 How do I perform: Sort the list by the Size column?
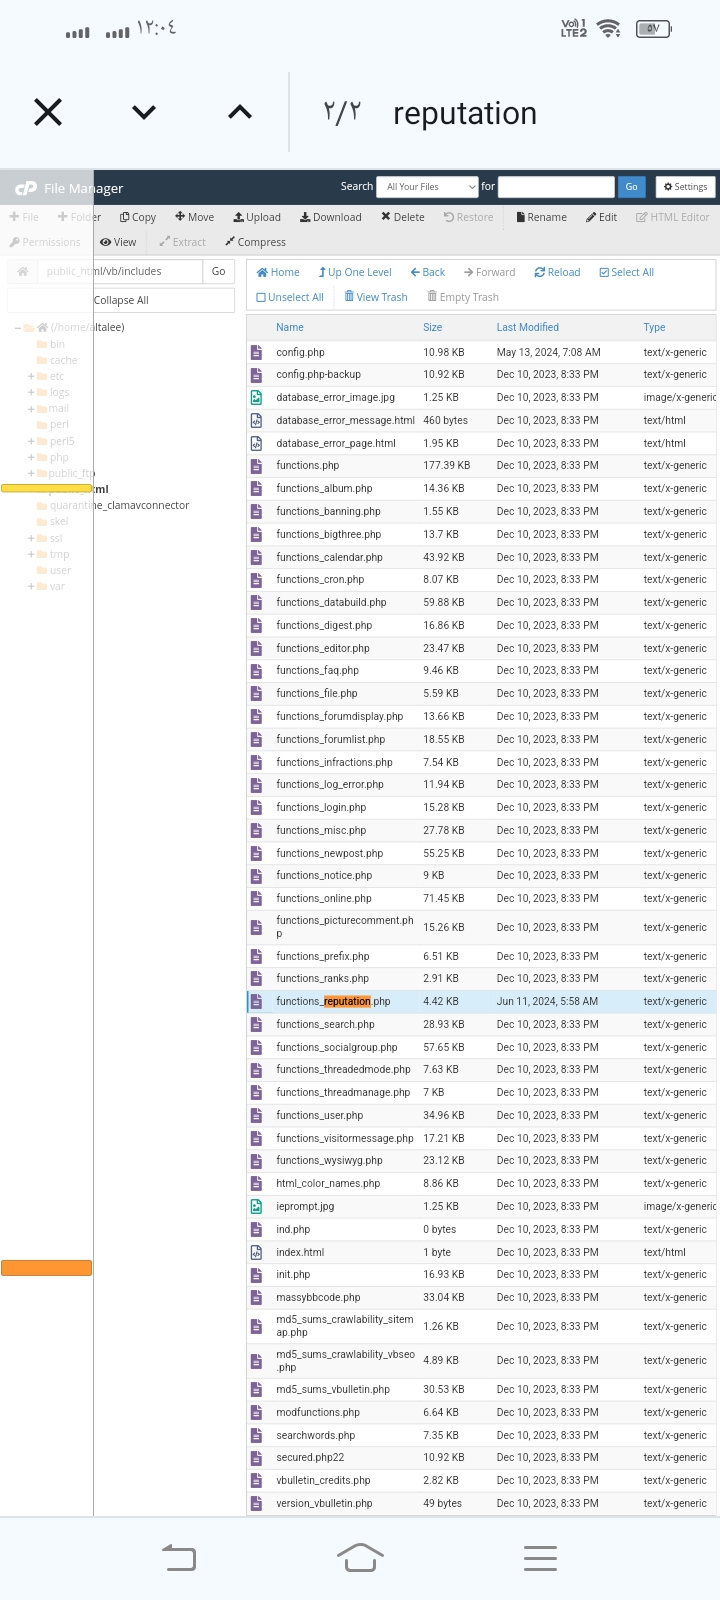(x=433, y=327)
